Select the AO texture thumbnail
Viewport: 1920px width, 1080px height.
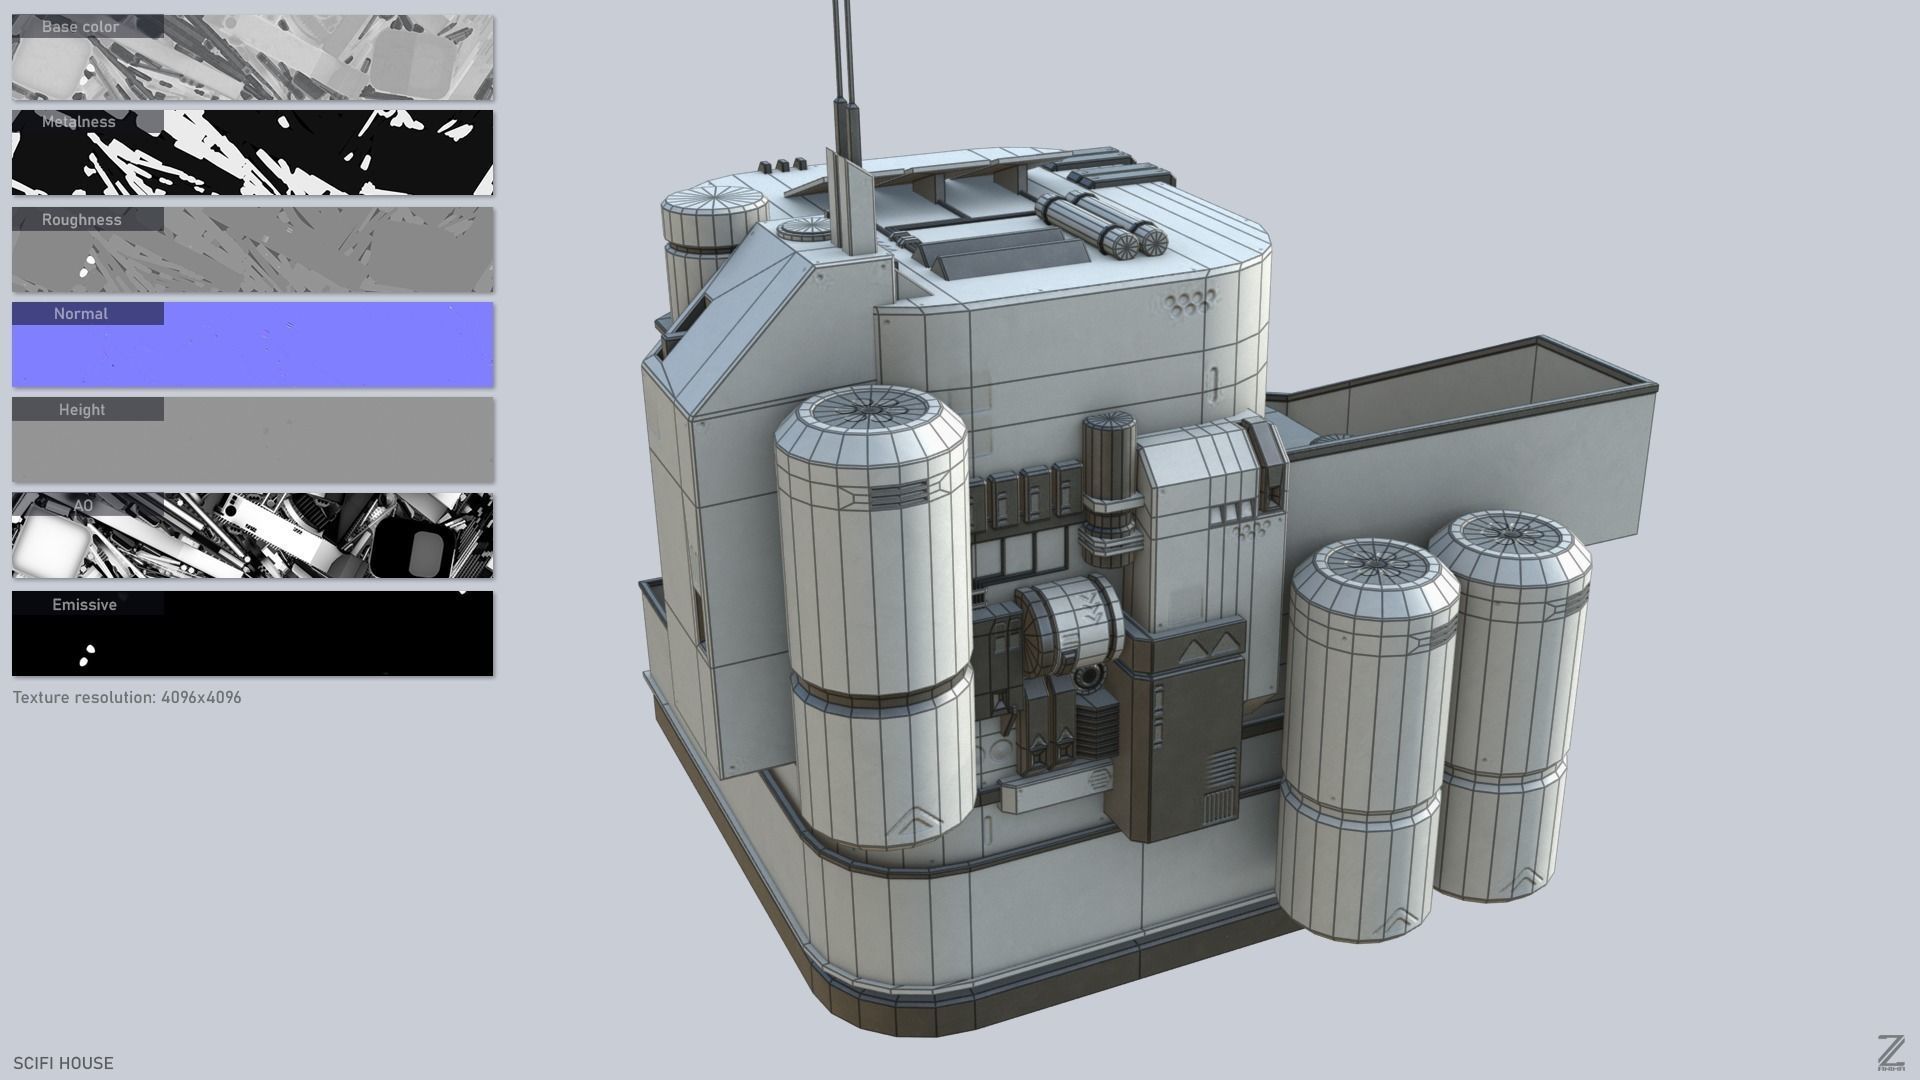click(252, 535)
